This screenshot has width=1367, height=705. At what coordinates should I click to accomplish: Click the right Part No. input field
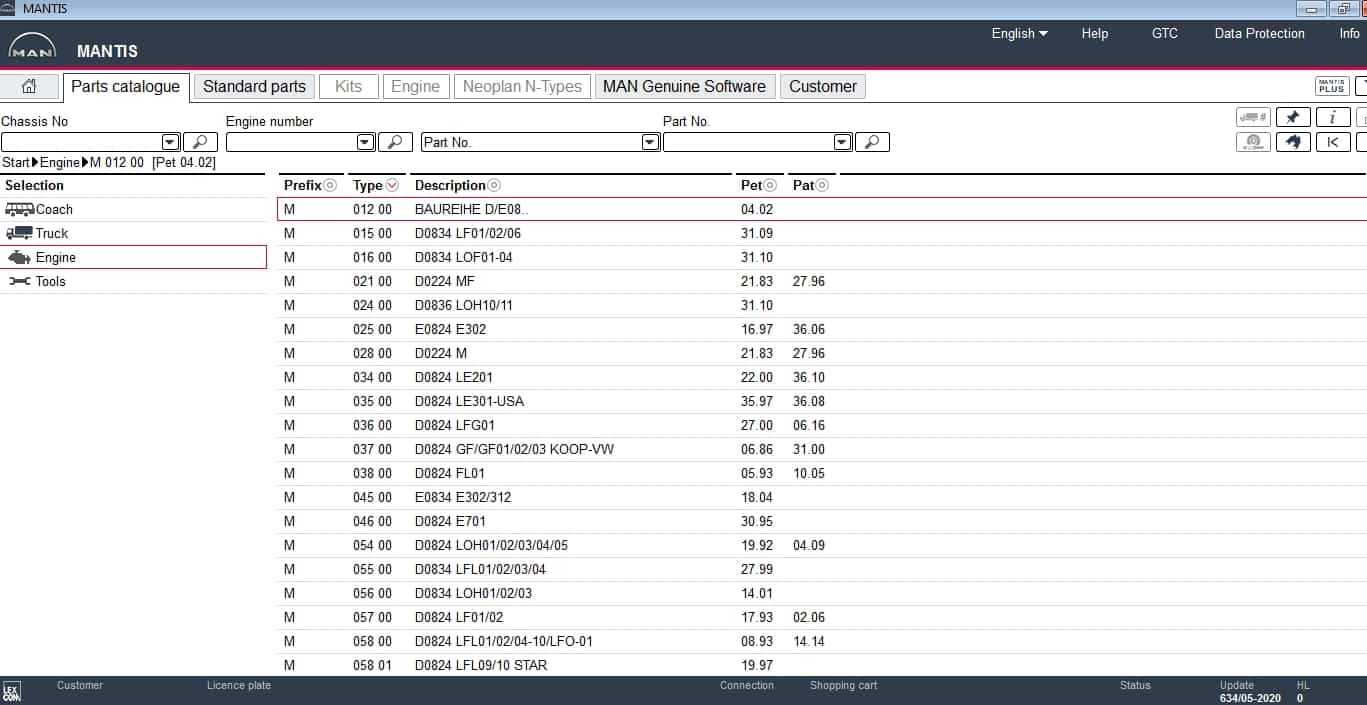748,142
